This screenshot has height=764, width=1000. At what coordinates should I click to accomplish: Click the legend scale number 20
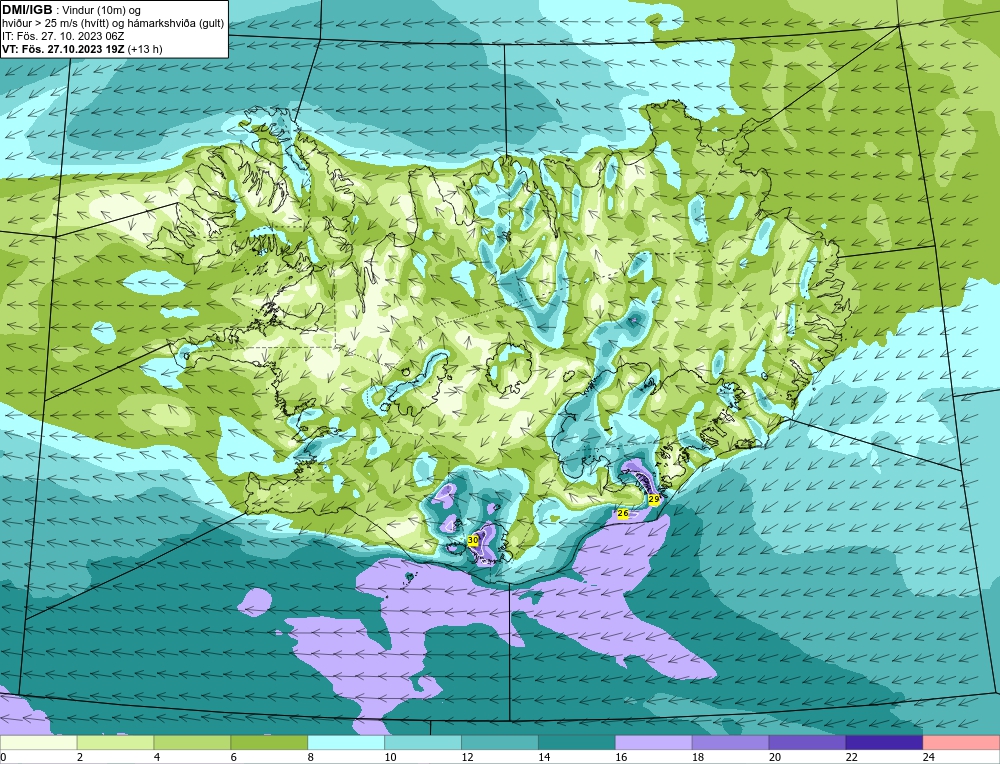pos(774,757)
